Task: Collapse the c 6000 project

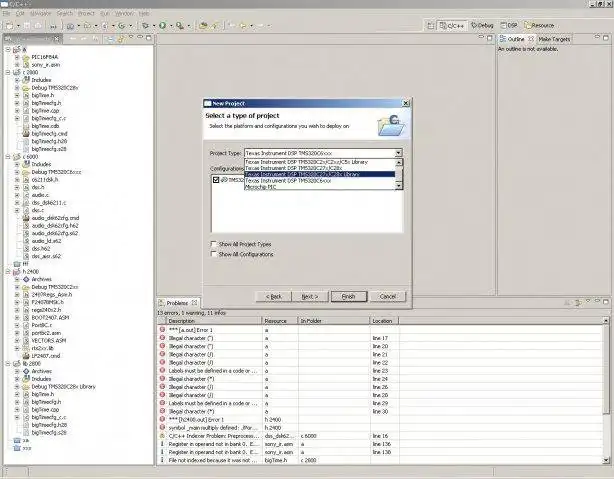Action: point(8,157)
